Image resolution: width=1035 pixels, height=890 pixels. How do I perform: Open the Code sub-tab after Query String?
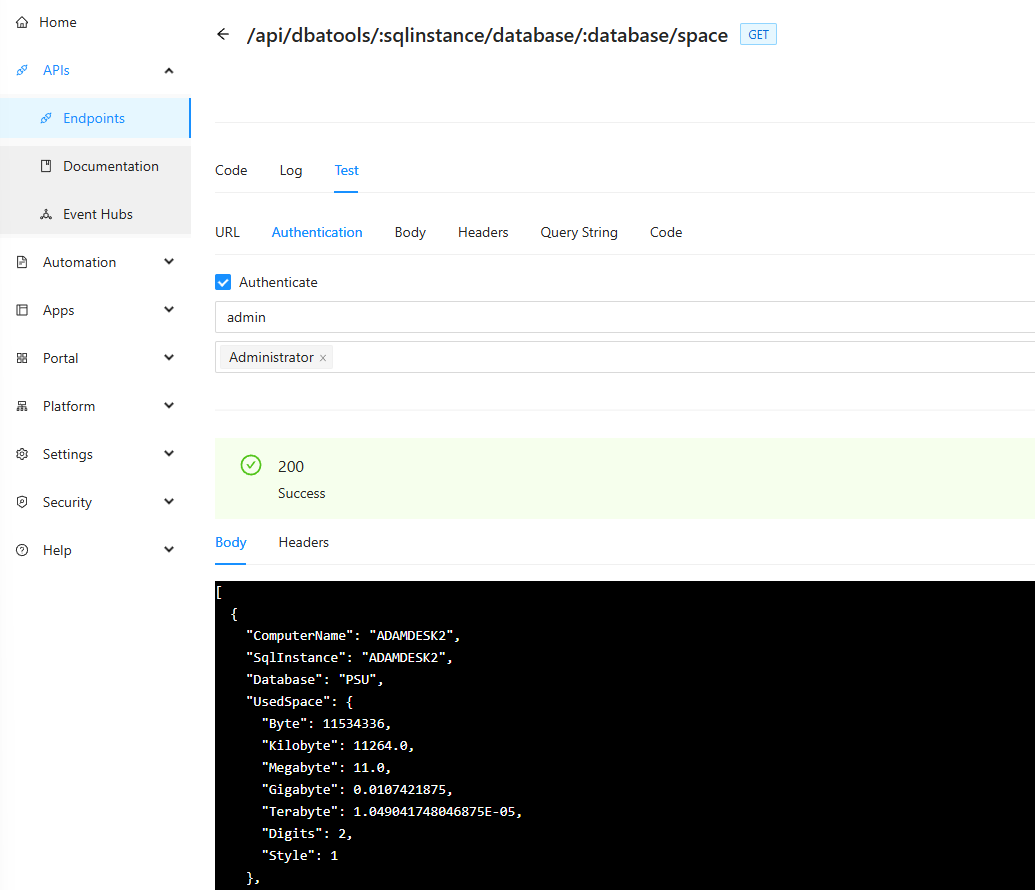pos(666,232)
